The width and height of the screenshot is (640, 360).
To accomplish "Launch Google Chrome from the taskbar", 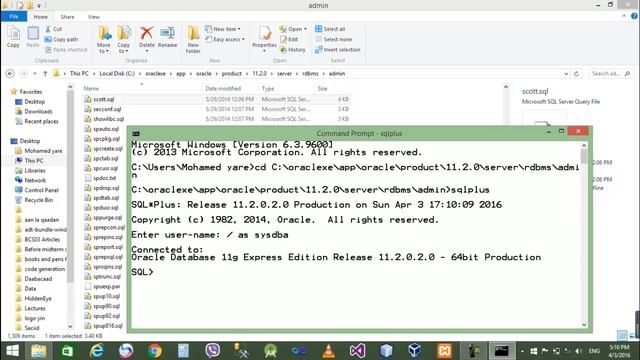I will click(155, 351).
